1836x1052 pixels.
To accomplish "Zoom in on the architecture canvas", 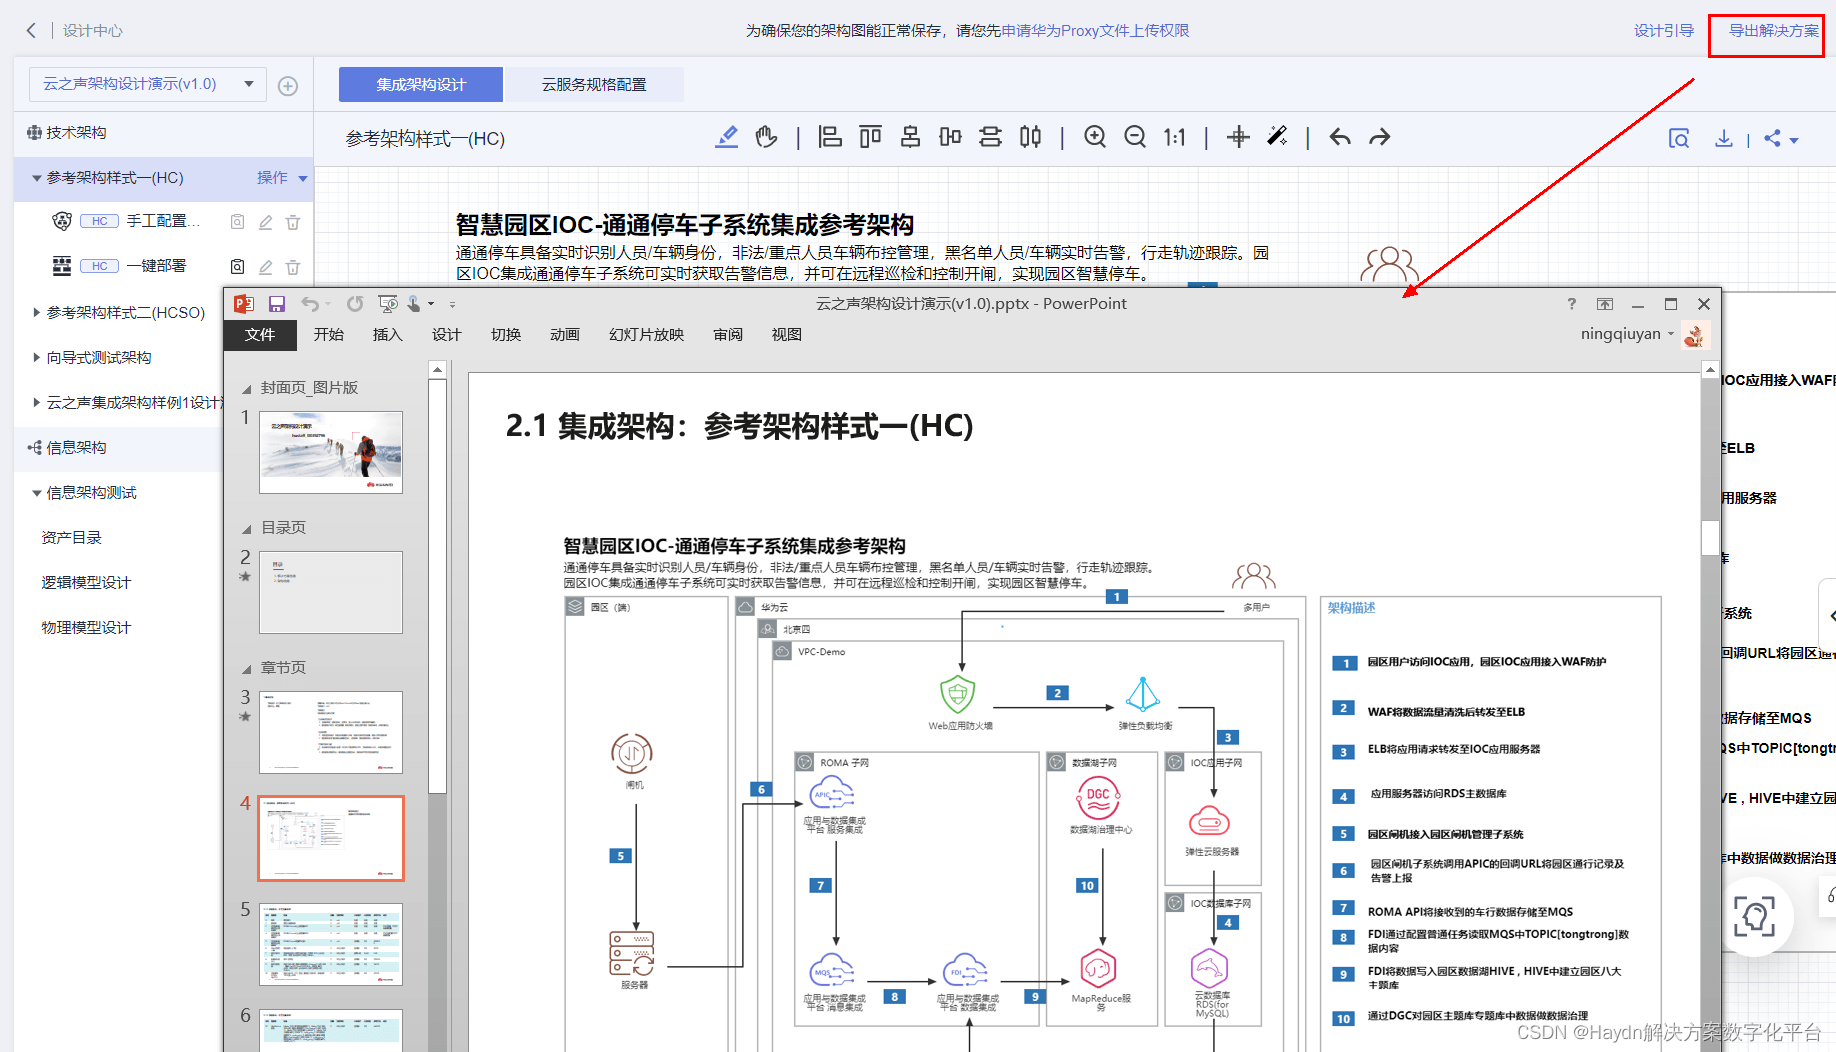I will point(1095,137).
